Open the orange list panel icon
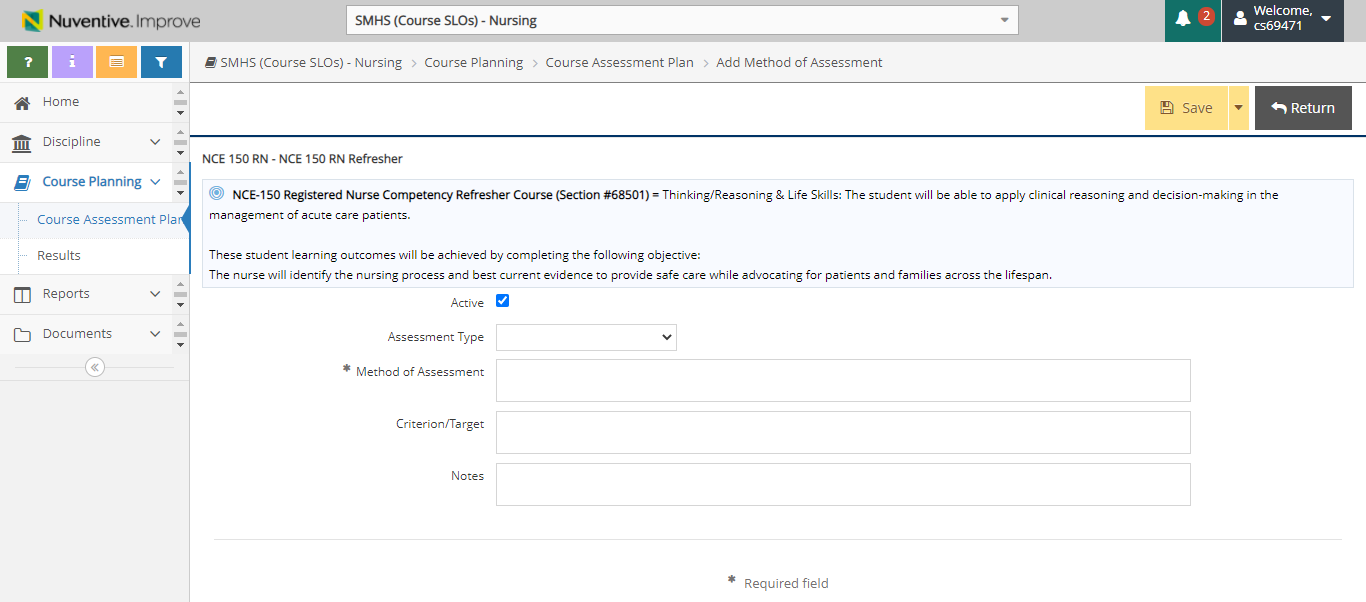Screen dimensions: 1366x602 116,62
